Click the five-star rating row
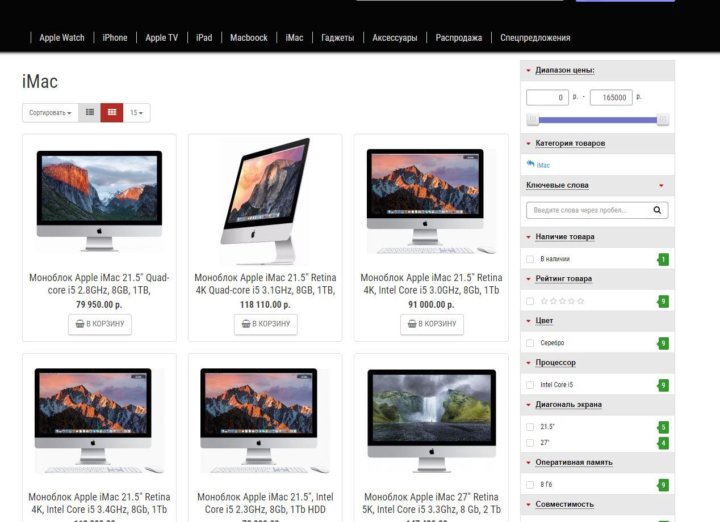 click(x=562, y=301)
